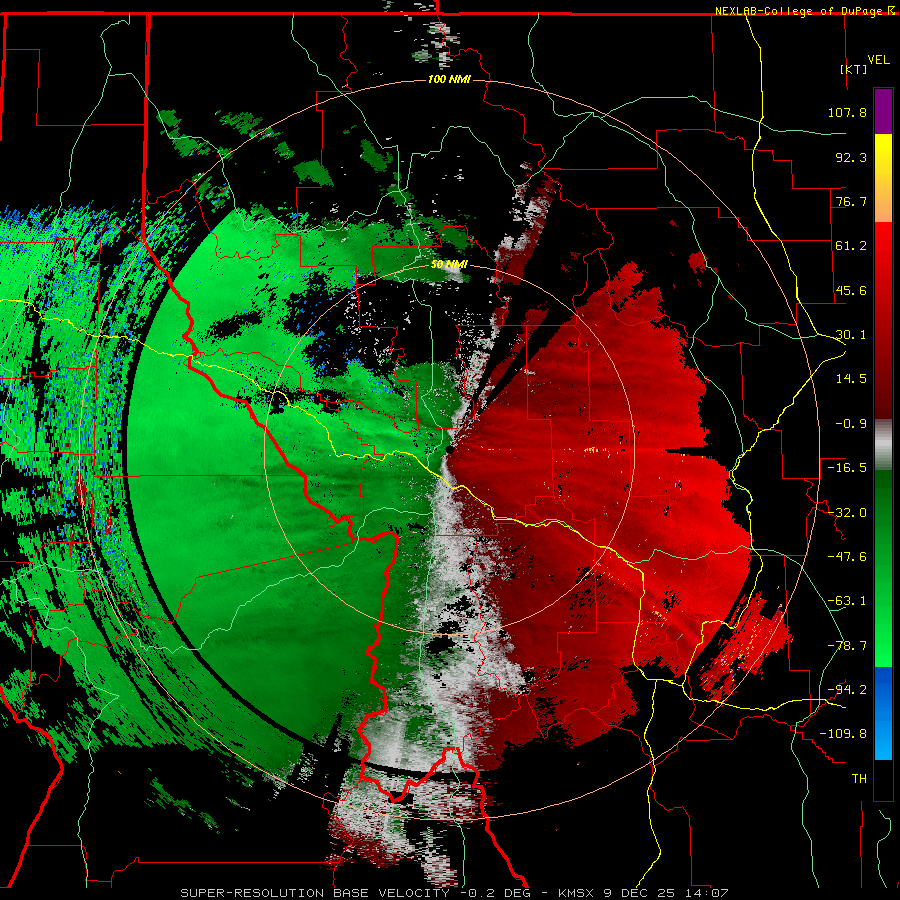
Task: Select the -32.0 scale value
Action: [847, 513]
